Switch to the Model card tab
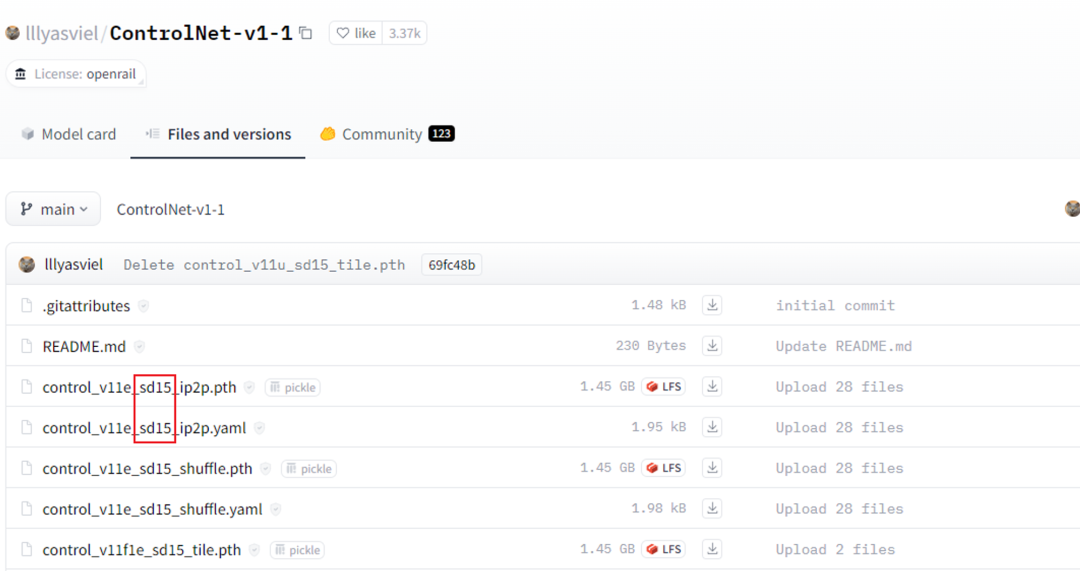The height and width of the screenshot is (571, 1080). coord(69,134)
